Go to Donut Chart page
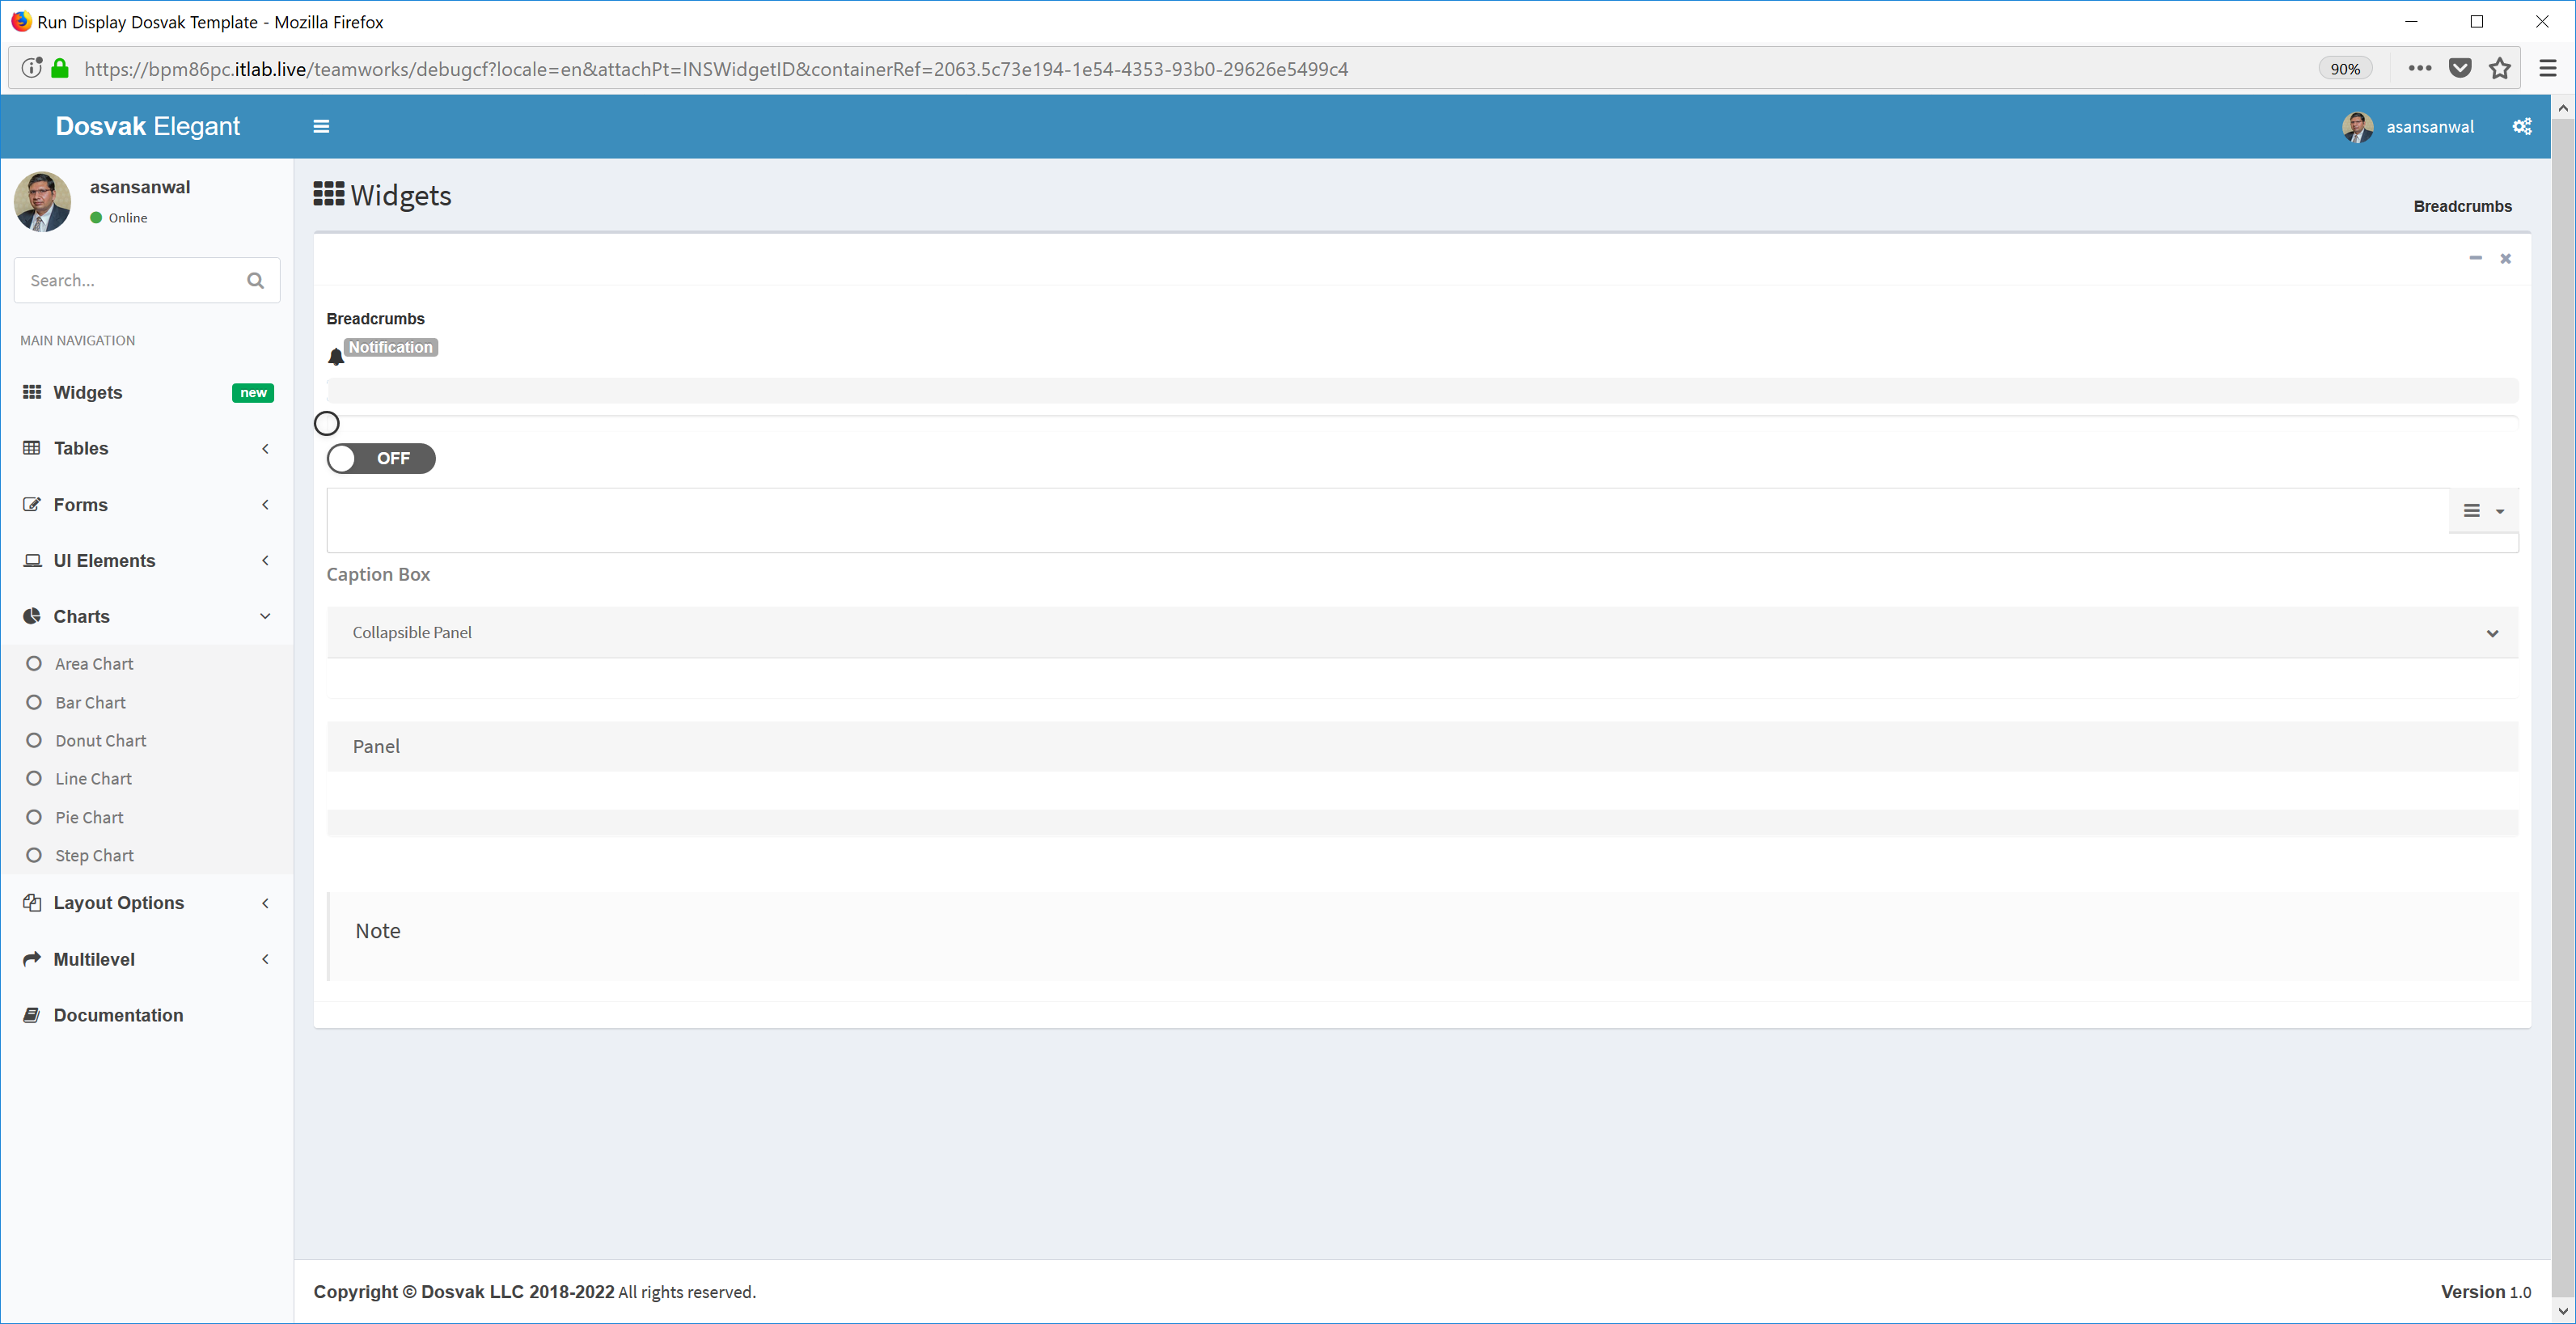This screenshot has height=1324, width=2576. click(101, 740)
